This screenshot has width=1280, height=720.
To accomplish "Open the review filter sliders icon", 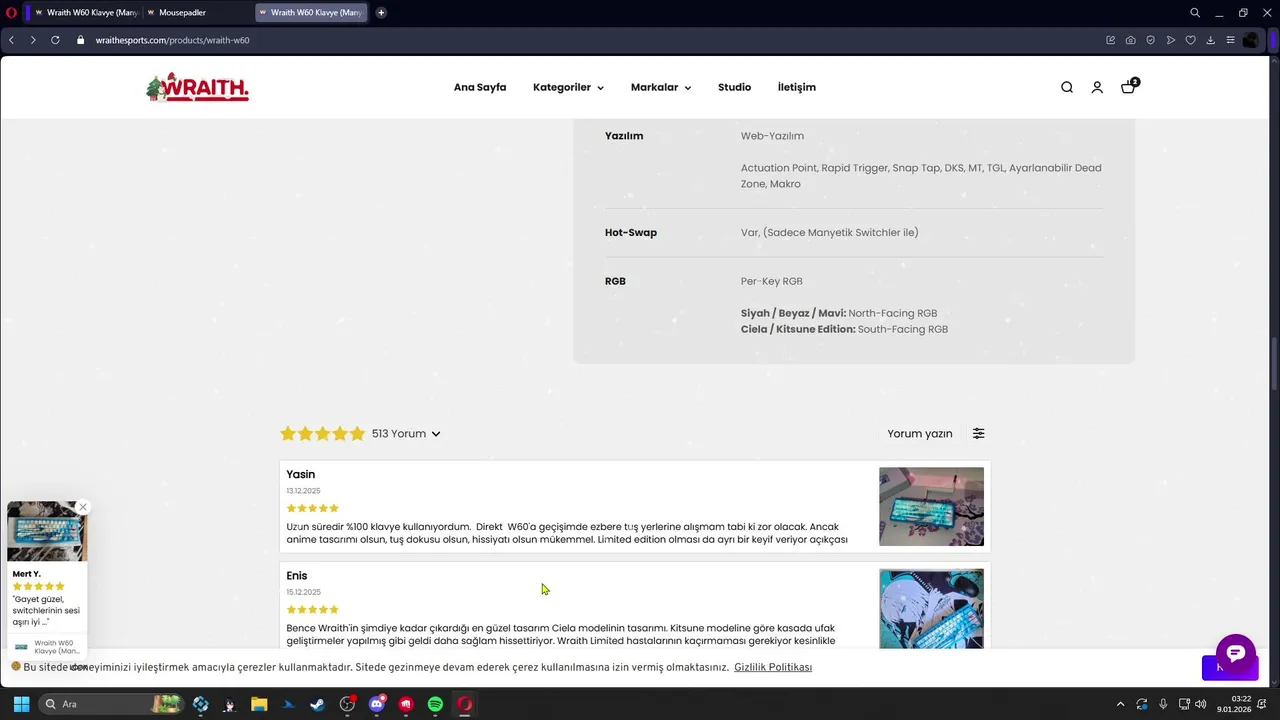I will coord(978,433).
